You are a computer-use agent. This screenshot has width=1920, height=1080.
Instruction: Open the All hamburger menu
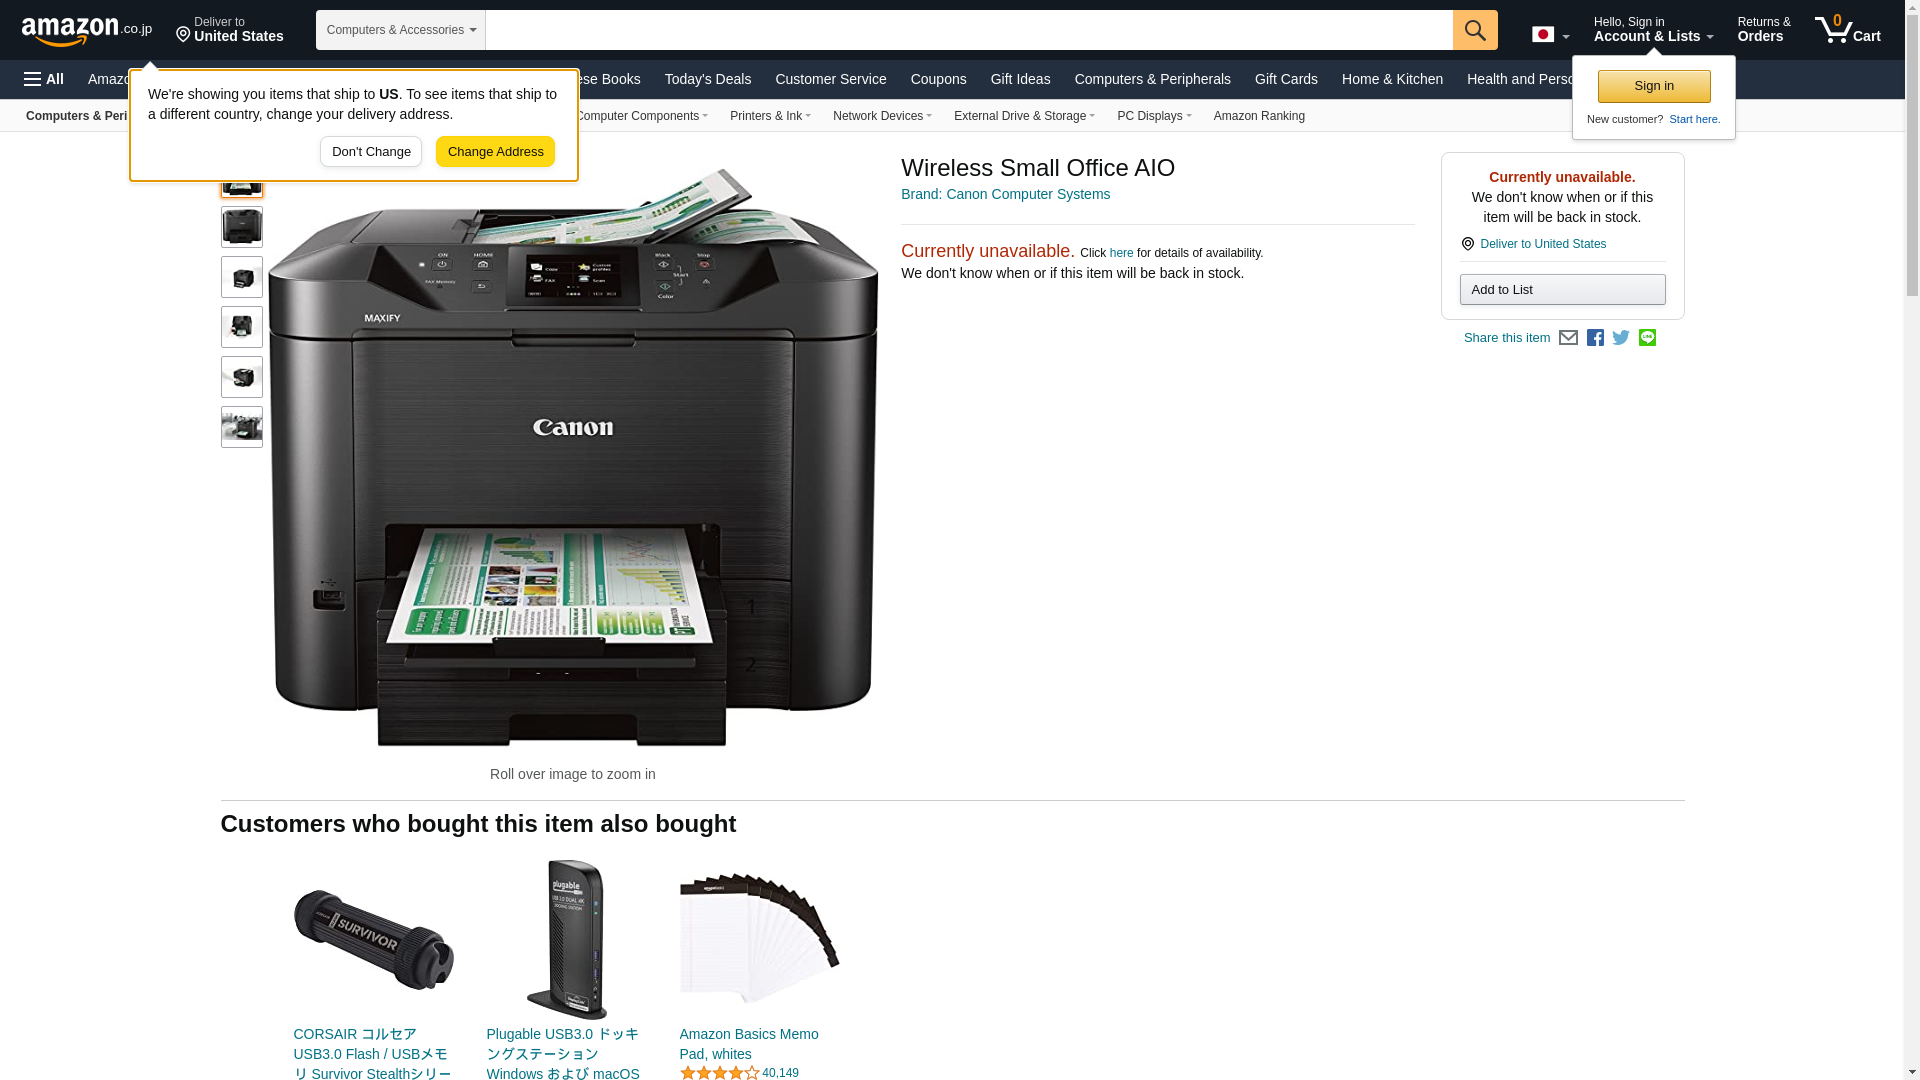click(44, 79)
